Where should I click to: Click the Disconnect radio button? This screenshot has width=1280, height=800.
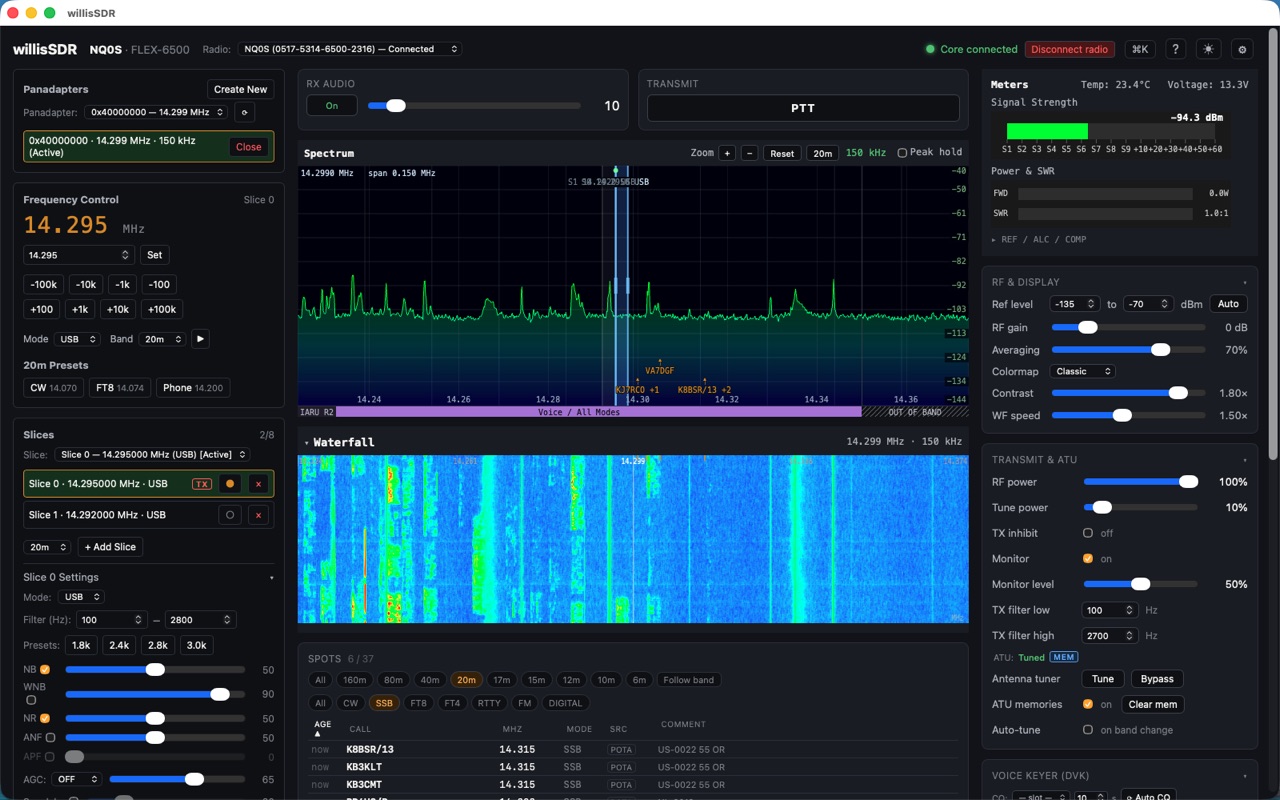point(1069,49)
